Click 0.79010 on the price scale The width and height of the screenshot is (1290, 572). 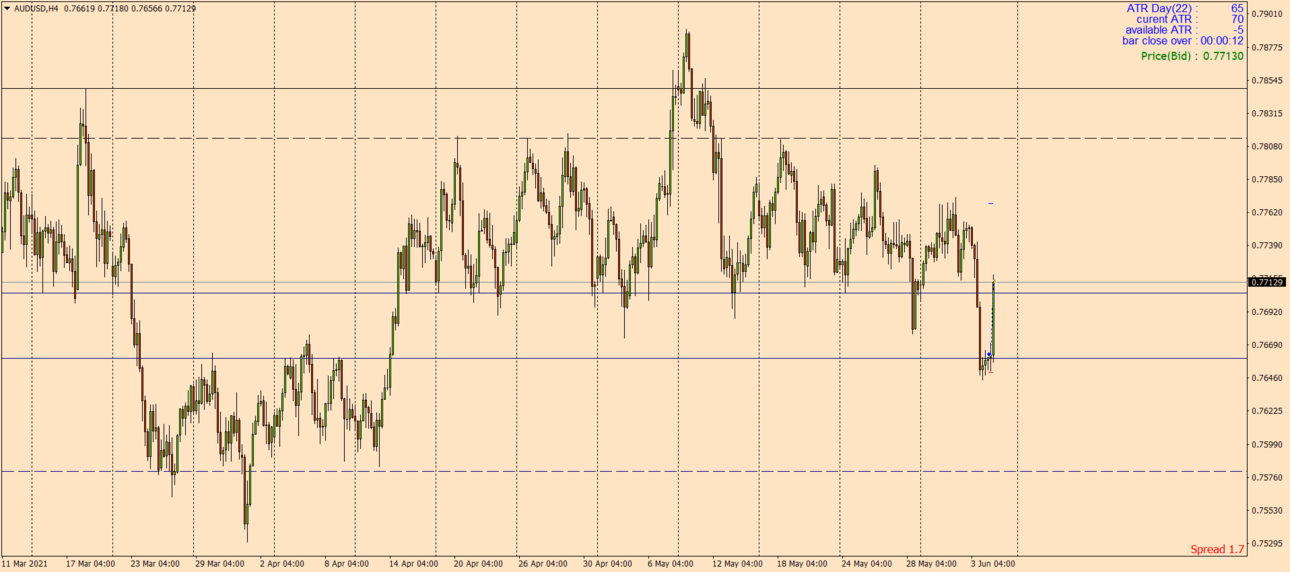coord(1267,14)
